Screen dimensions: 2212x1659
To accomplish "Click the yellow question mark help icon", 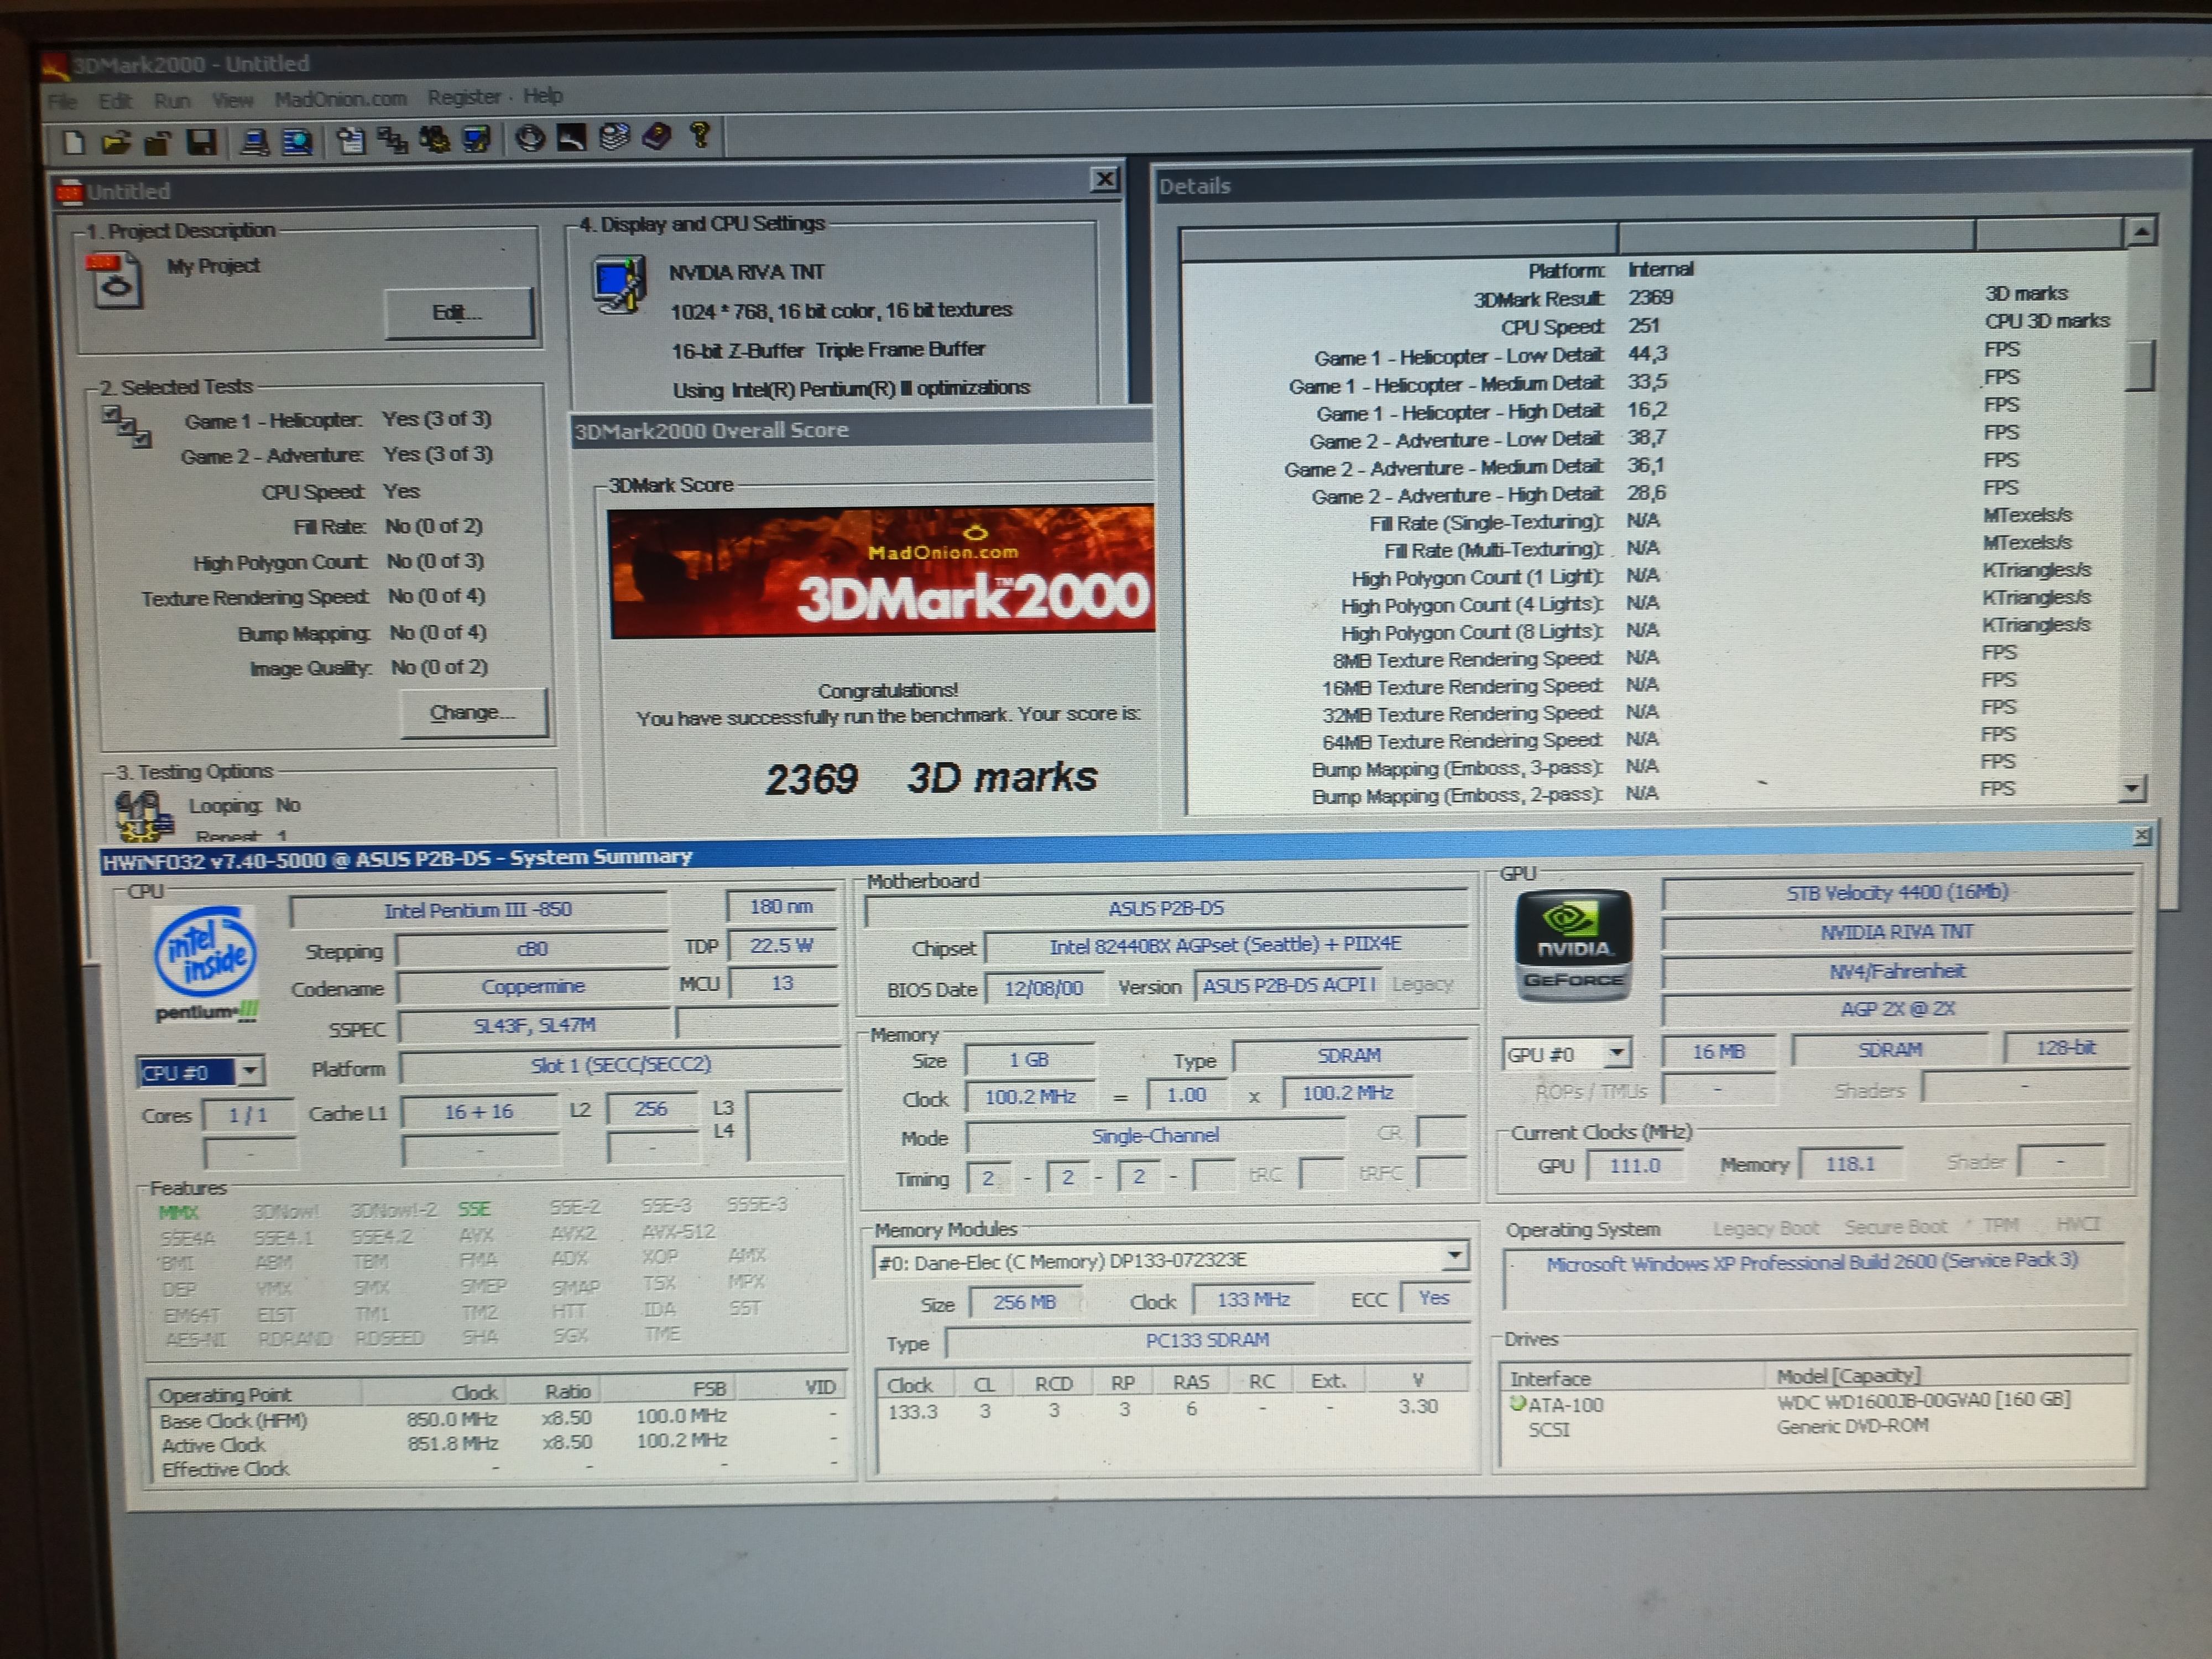I will 700,135.
